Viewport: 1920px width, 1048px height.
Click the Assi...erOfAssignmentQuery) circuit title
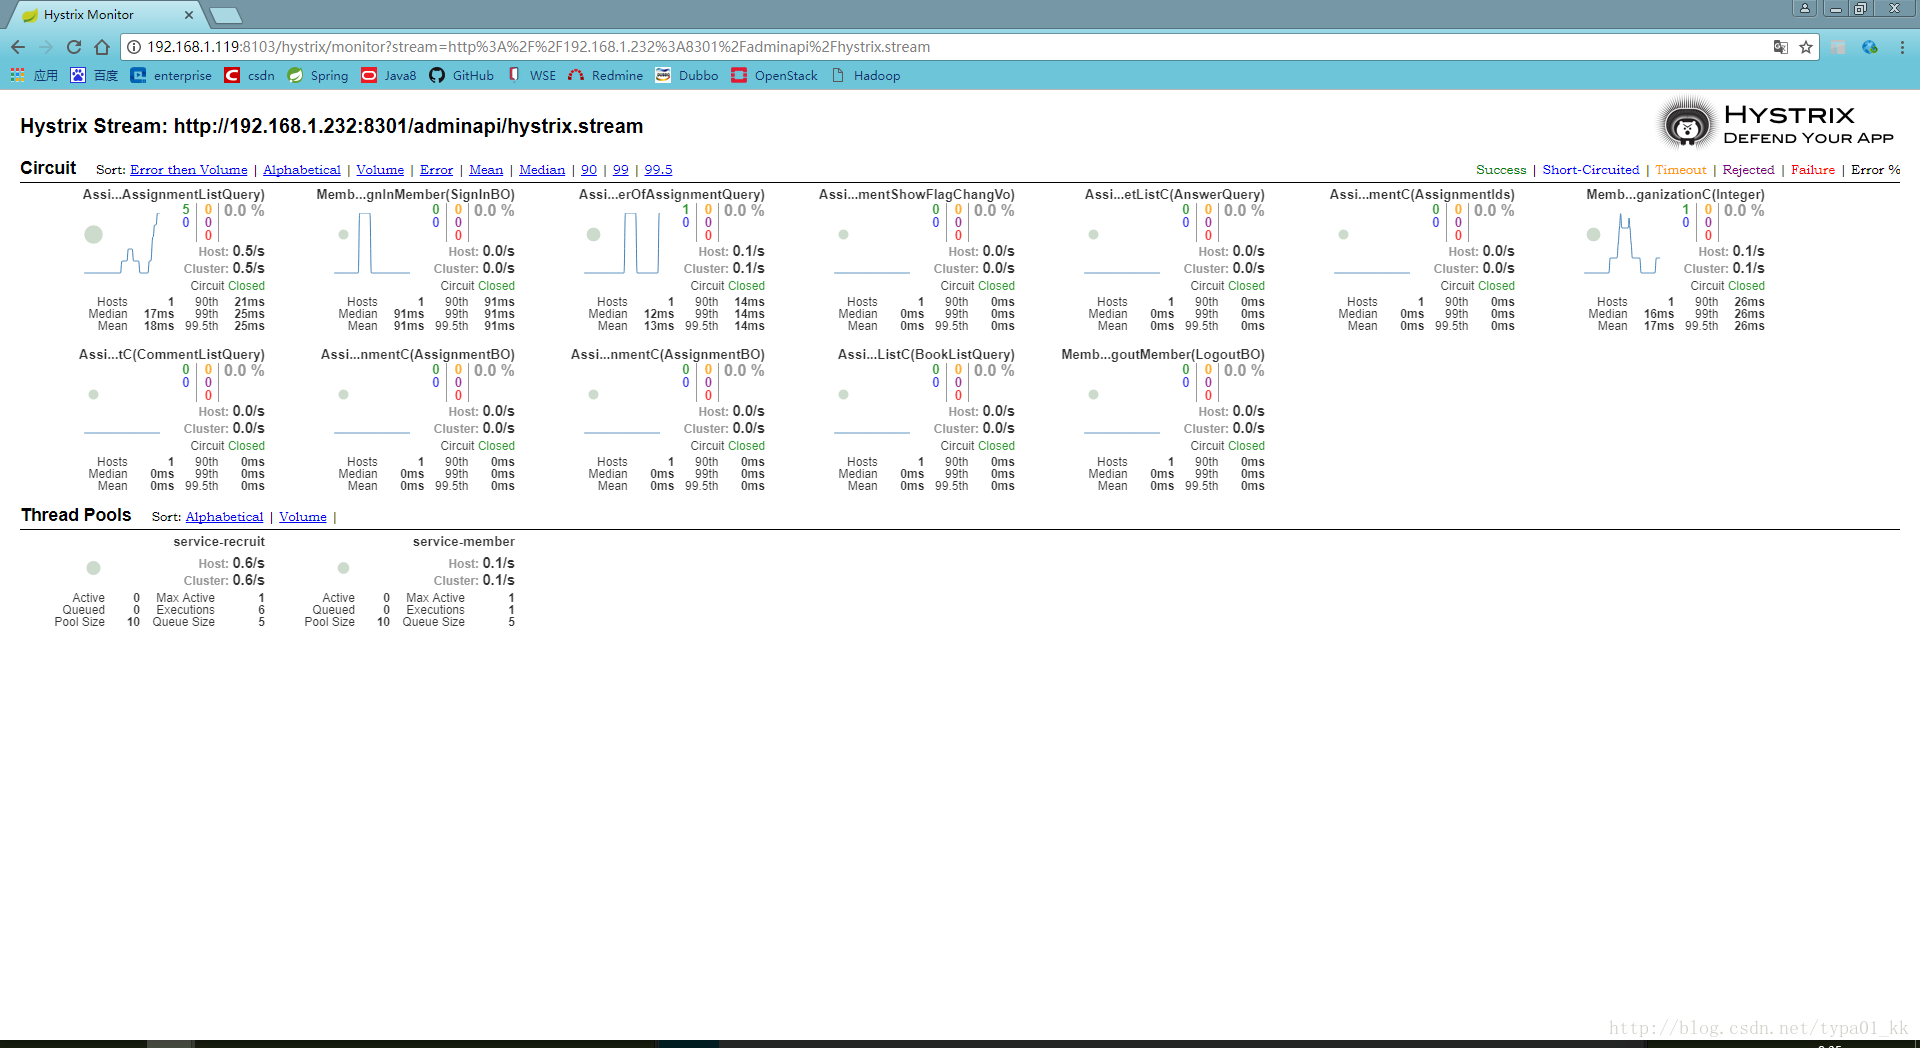tap(672, 194)
